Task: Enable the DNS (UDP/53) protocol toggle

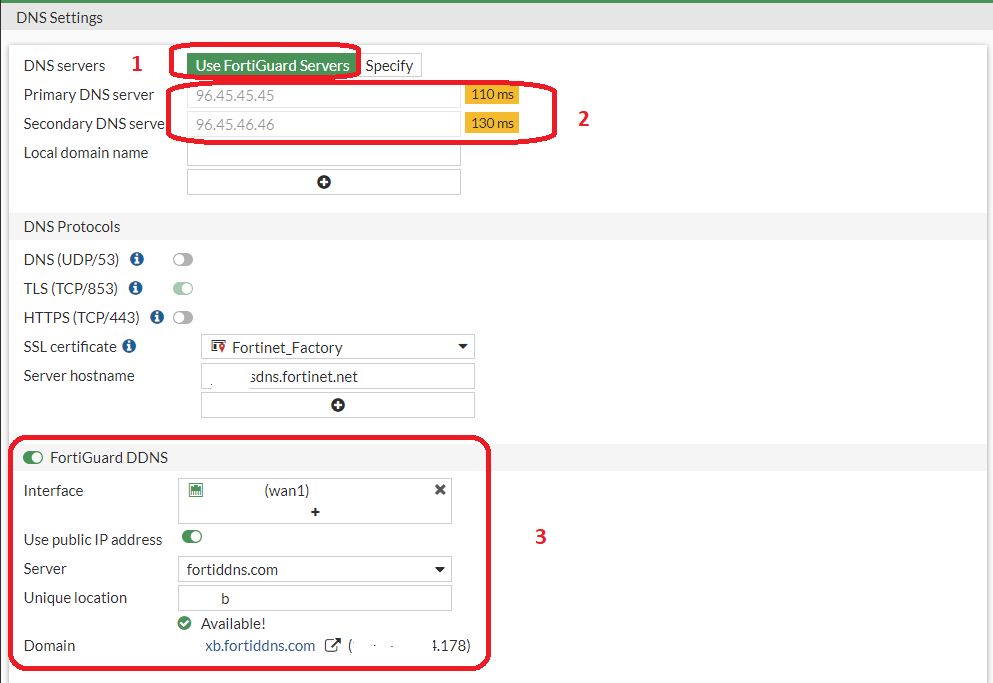Action: tap(183, 260)
